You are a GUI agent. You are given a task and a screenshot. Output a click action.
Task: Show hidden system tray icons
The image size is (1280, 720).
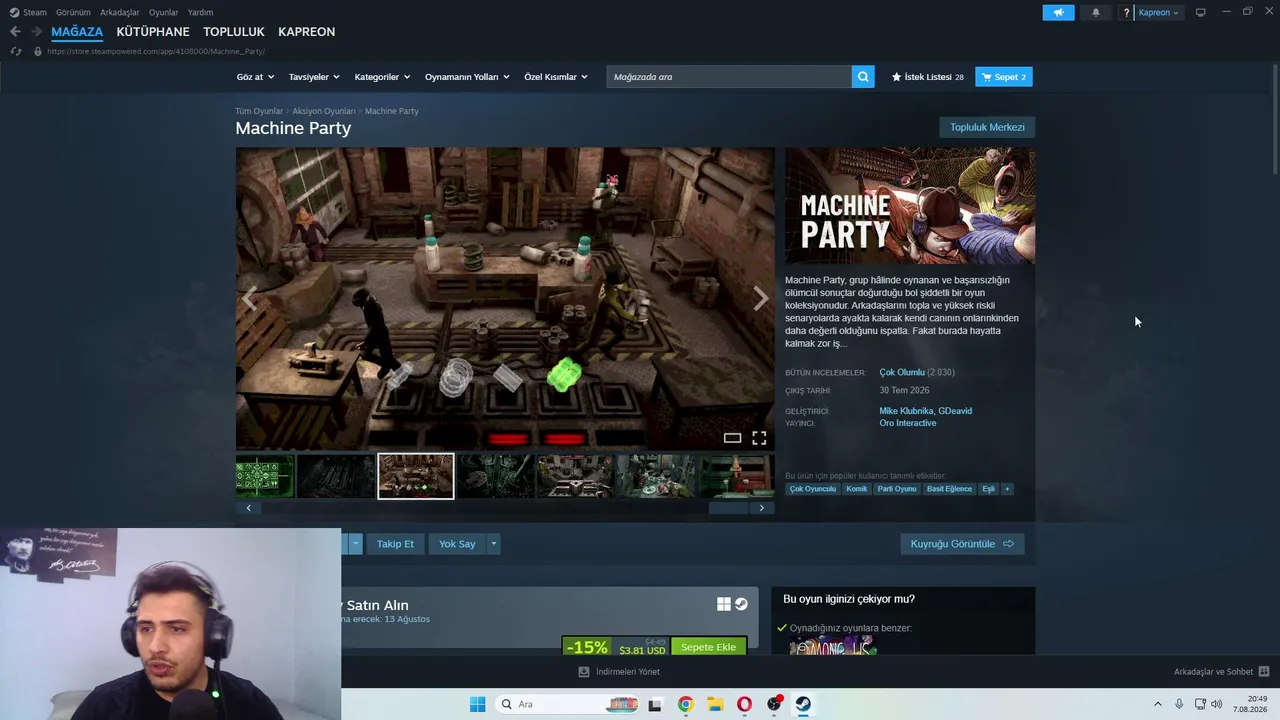pos(1158,704)
